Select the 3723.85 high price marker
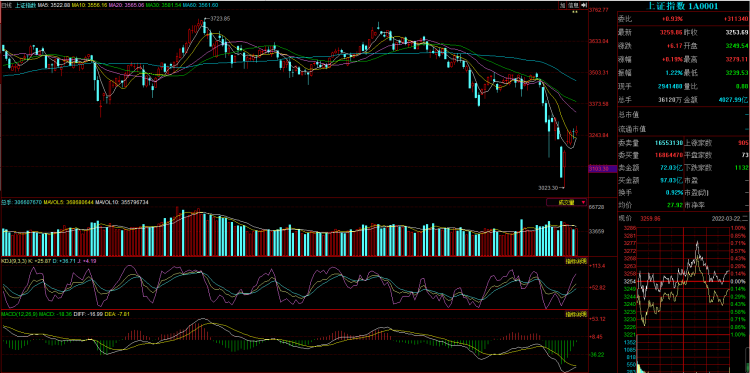750x373 pixels. (x=220, y=19)
